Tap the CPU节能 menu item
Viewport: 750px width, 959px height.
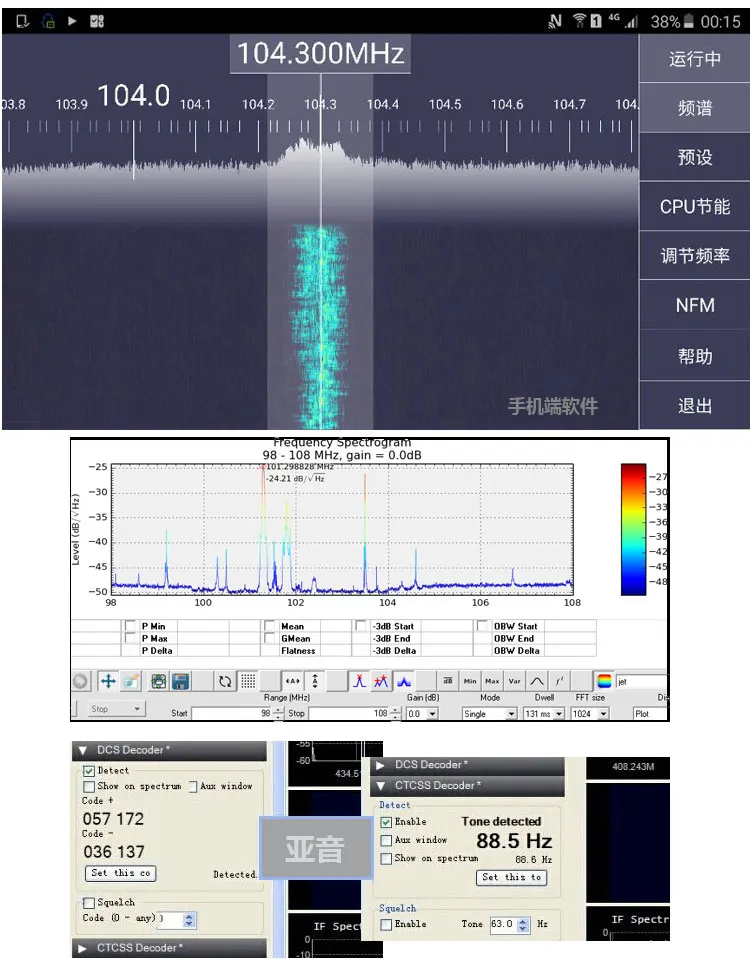coord(694,207)
